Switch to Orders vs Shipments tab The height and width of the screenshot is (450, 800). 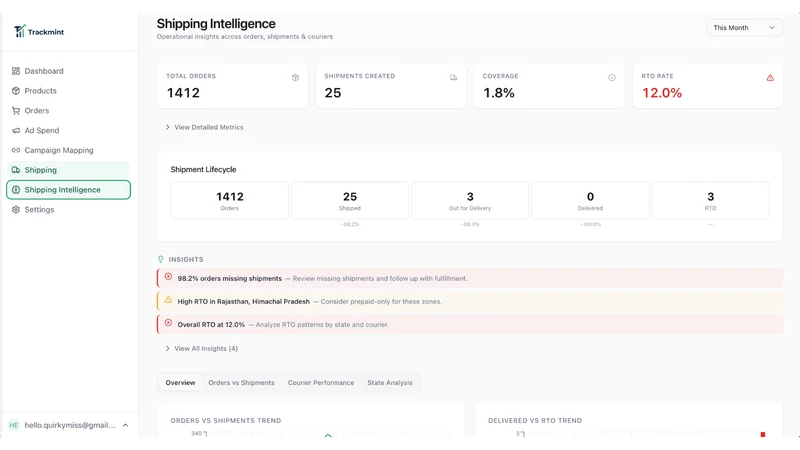pos(241,383)
